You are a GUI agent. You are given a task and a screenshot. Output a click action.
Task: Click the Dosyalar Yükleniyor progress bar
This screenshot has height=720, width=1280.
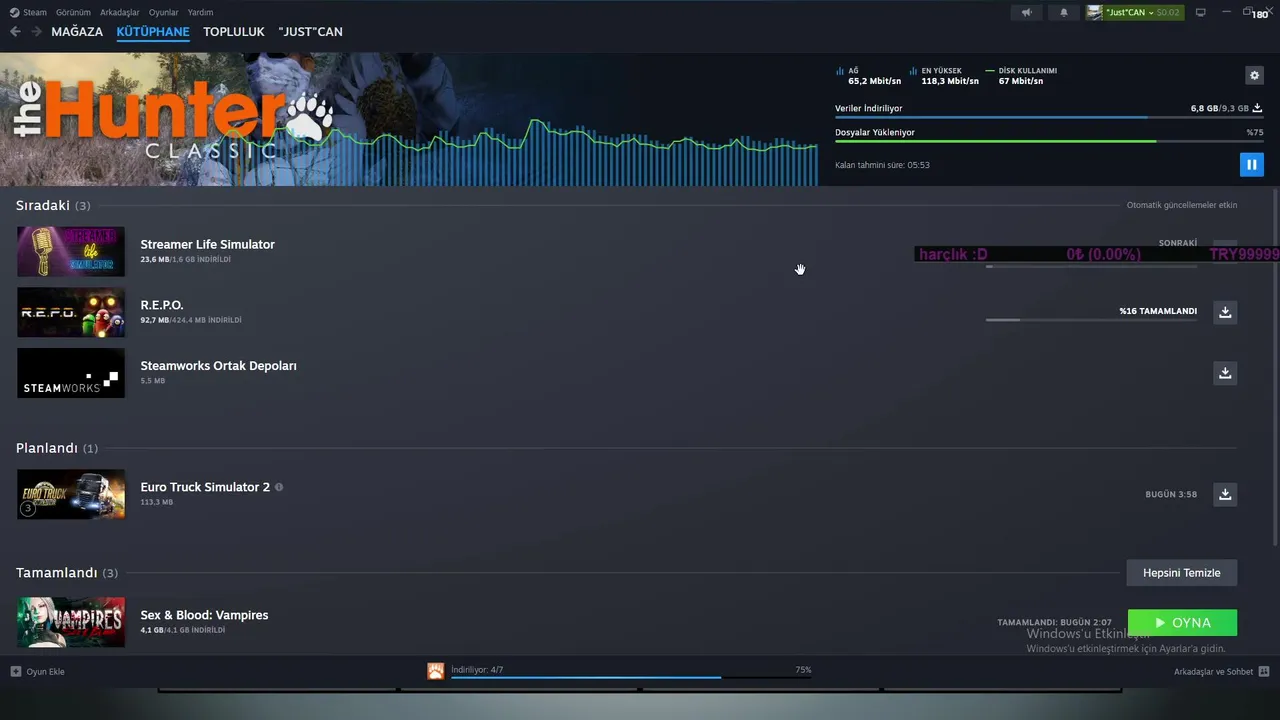[x=1048, y=141]
